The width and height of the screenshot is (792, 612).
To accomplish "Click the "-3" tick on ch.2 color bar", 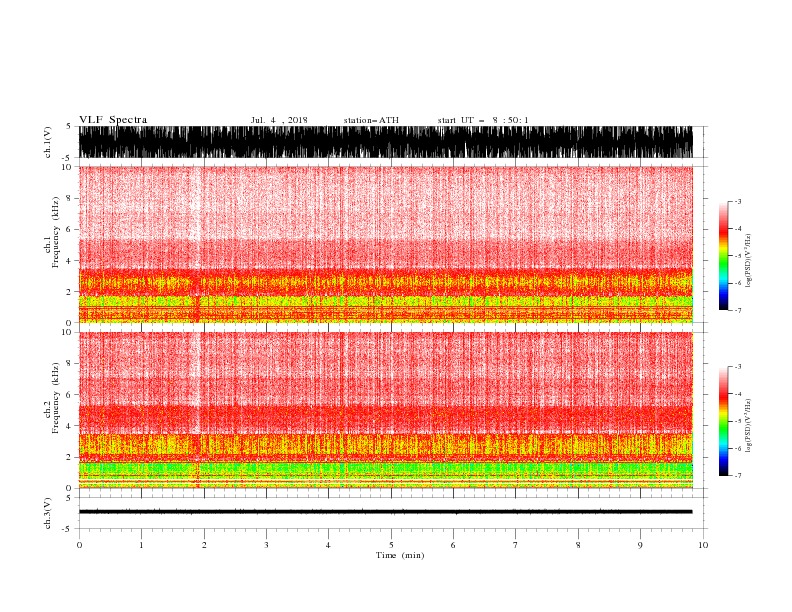I will click(x=738, y=367).
